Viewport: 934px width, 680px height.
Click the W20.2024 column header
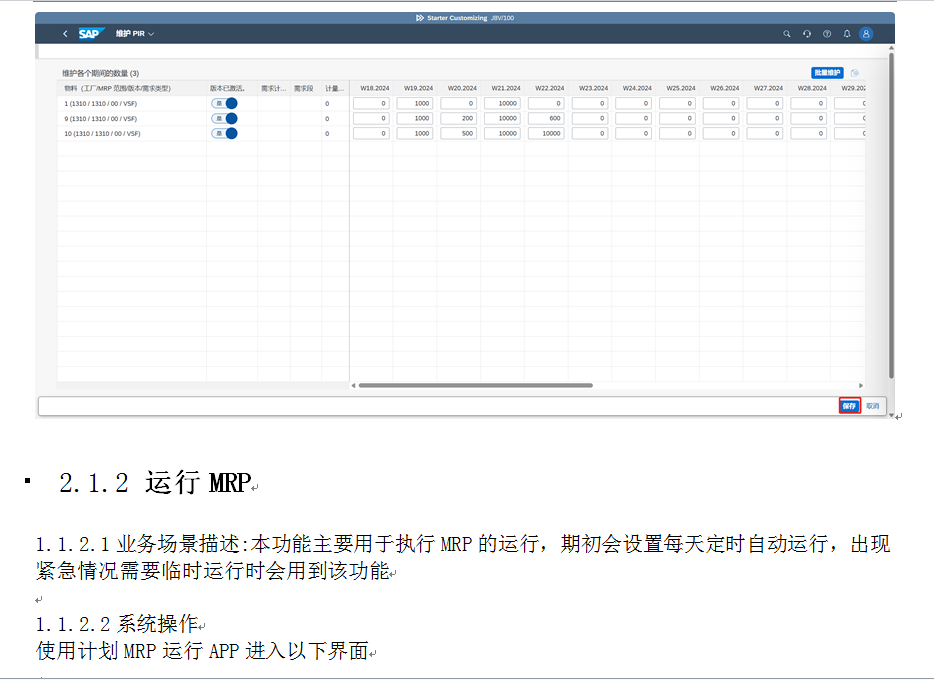point(461,88)
